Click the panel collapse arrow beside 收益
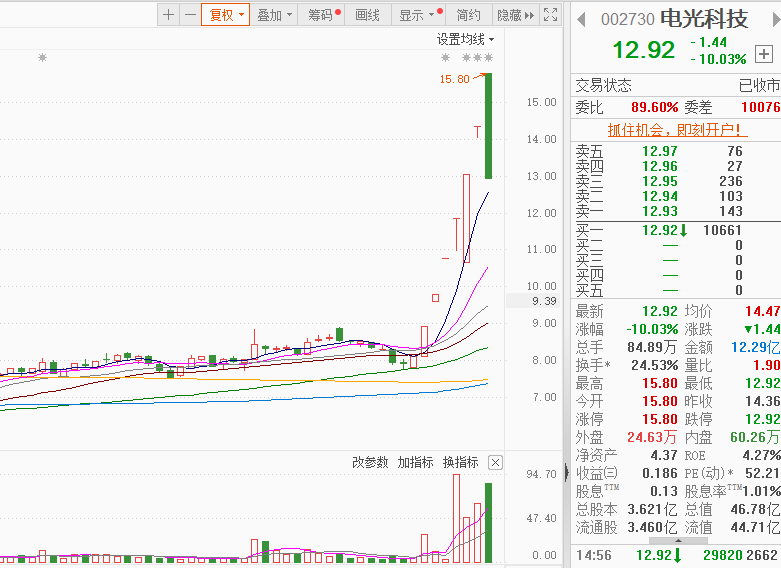Viewport: 781px width, 568px height. click(x=567, y=472)
